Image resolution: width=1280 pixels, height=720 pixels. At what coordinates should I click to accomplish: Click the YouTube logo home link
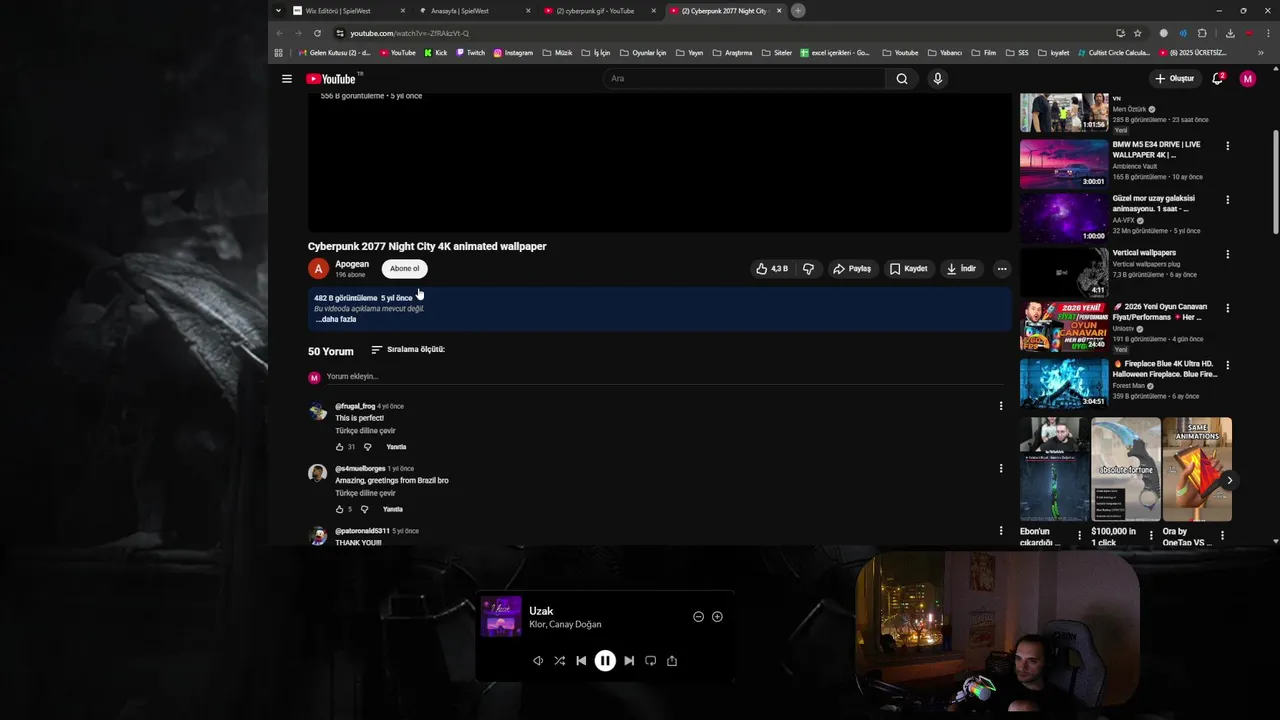tap(331, 79)
